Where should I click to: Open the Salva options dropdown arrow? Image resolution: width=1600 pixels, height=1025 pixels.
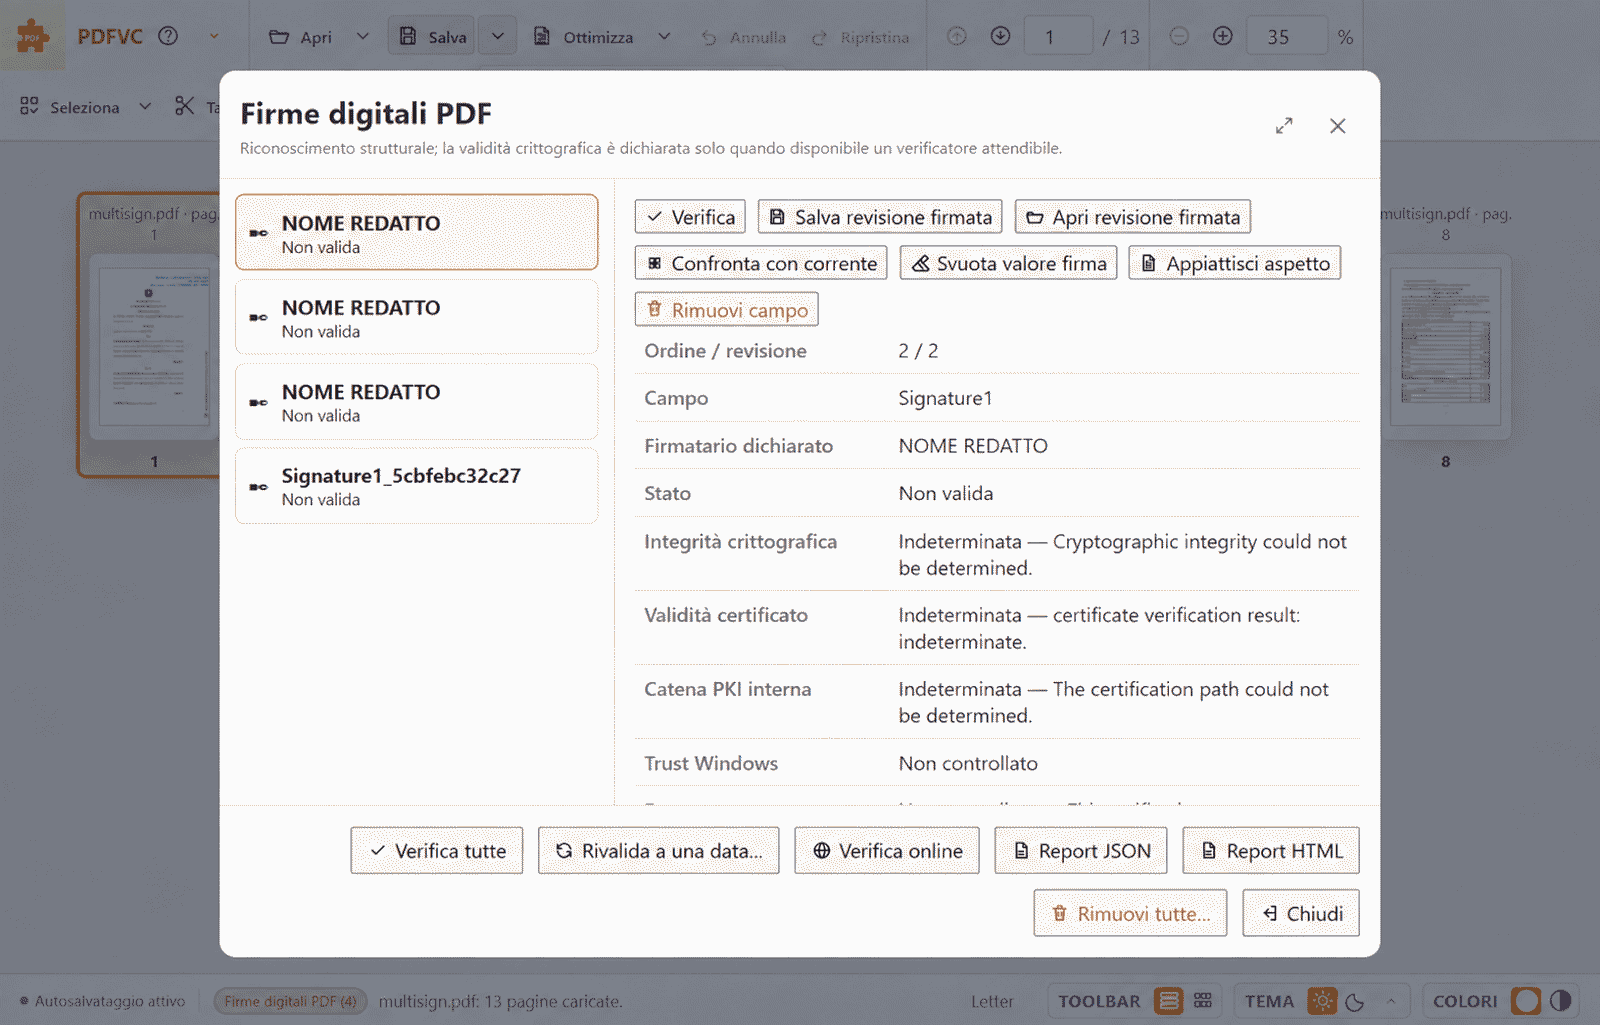(x=497, y=36)
